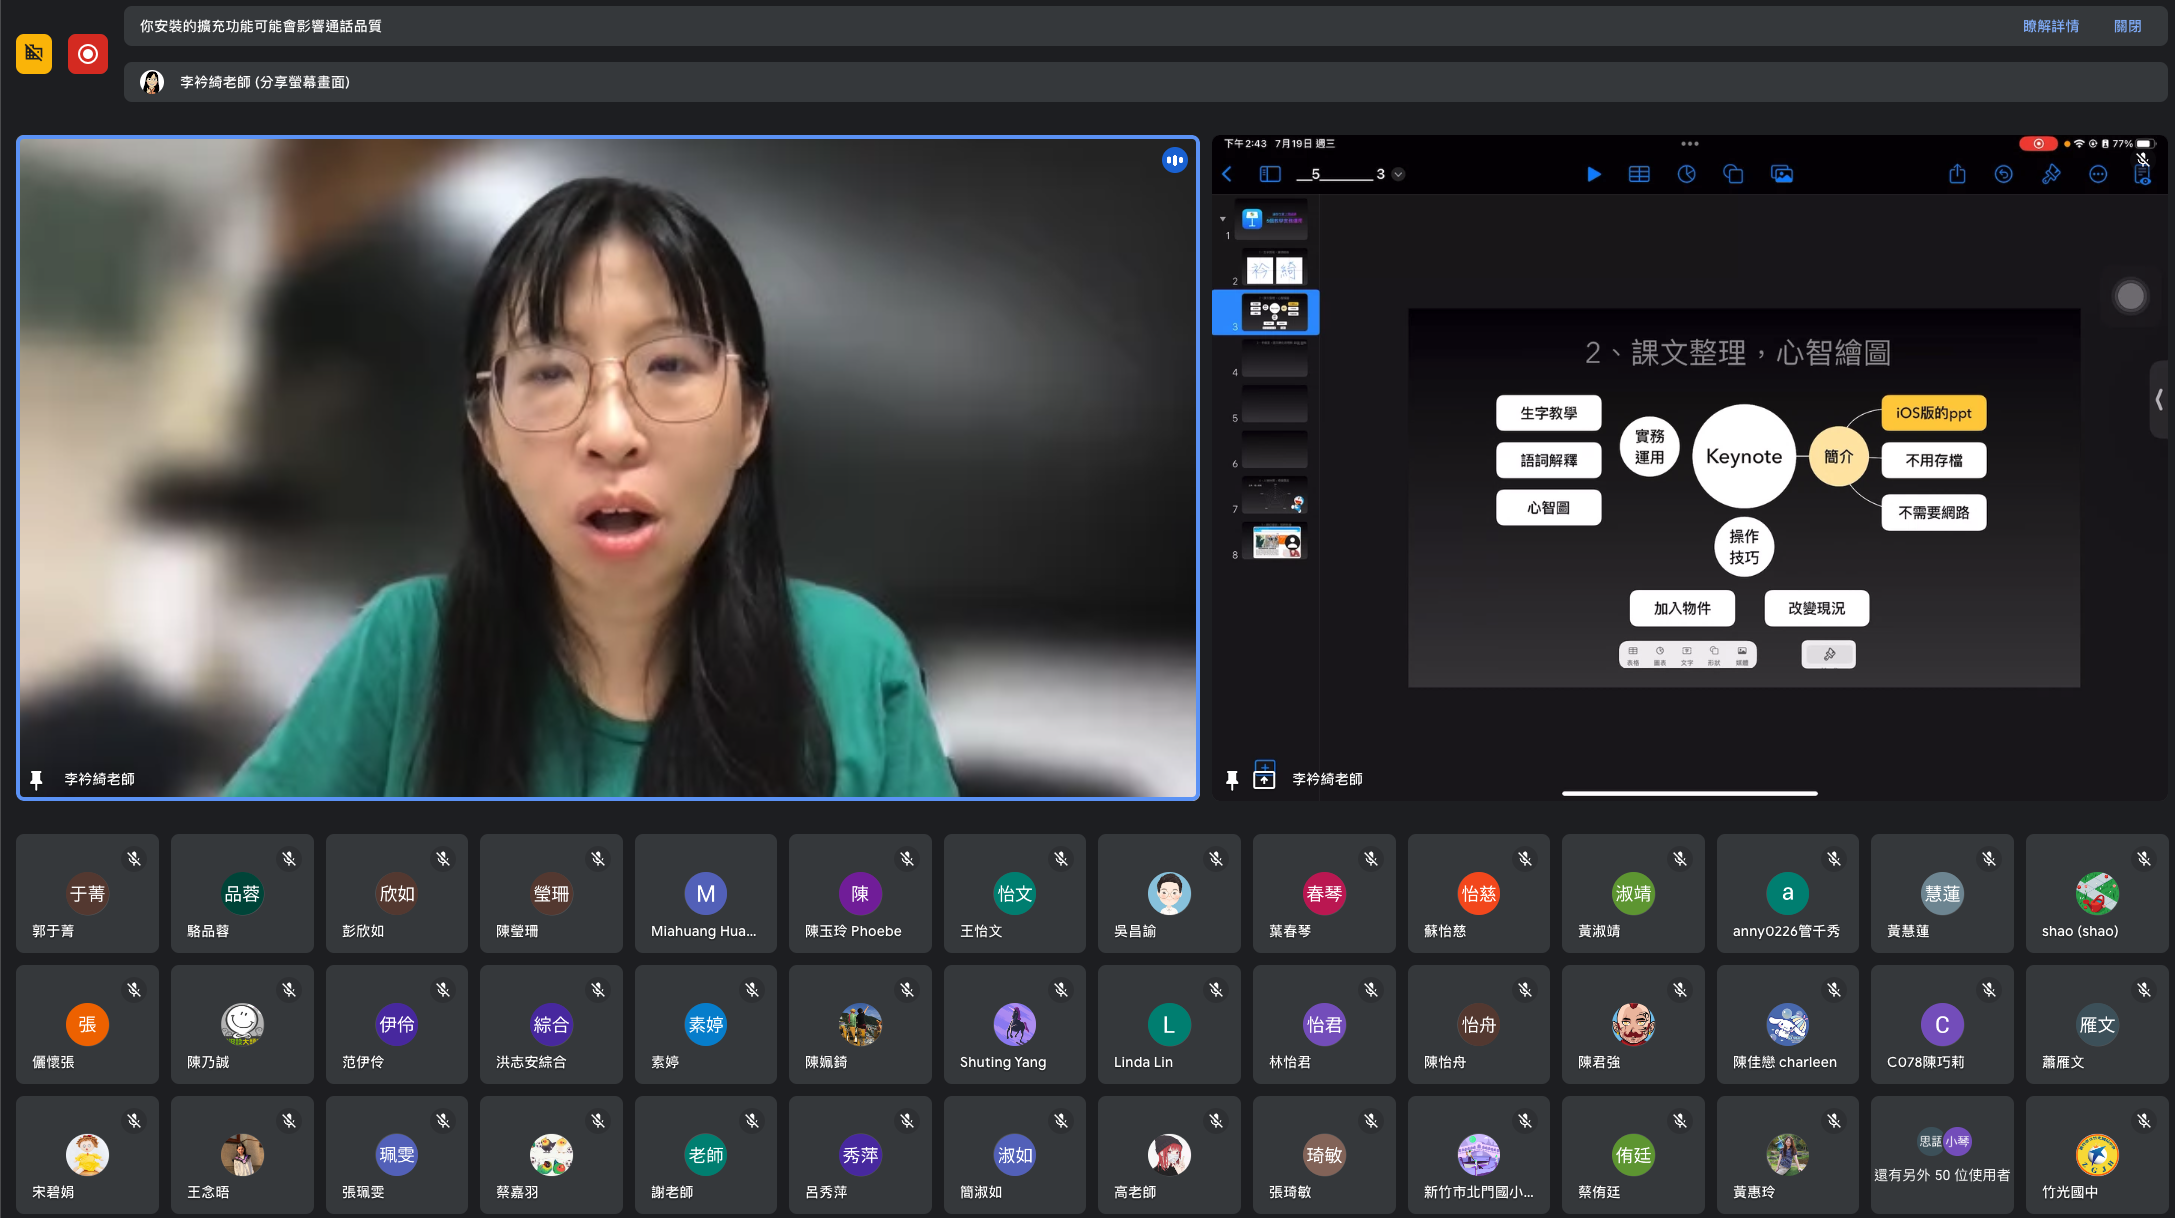Unpin 李衿綺老師 camera tile pin icon
Screen dimensions: 2175x1218
point(36,779)
